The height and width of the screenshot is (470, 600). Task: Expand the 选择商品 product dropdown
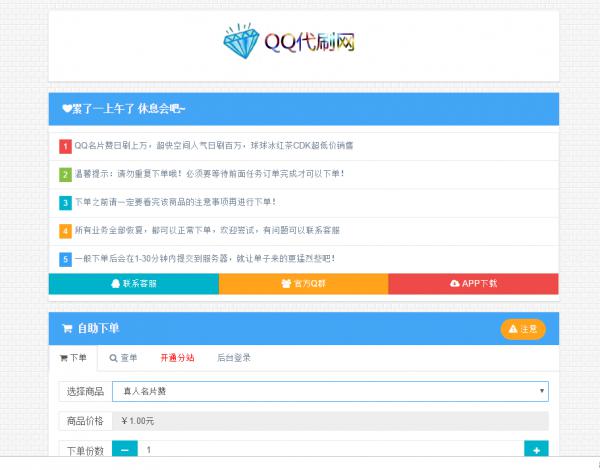point(330,391)
